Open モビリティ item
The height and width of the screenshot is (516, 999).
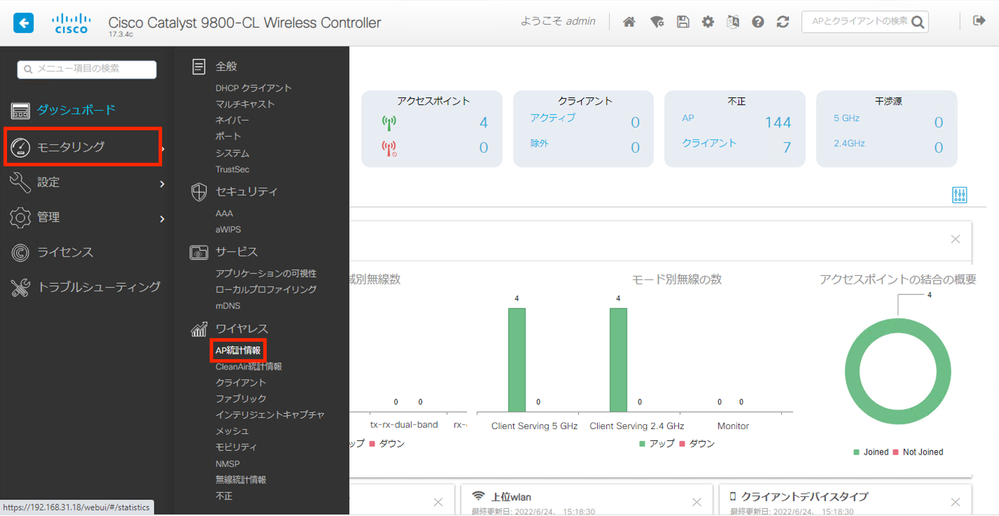coord(236,447)
